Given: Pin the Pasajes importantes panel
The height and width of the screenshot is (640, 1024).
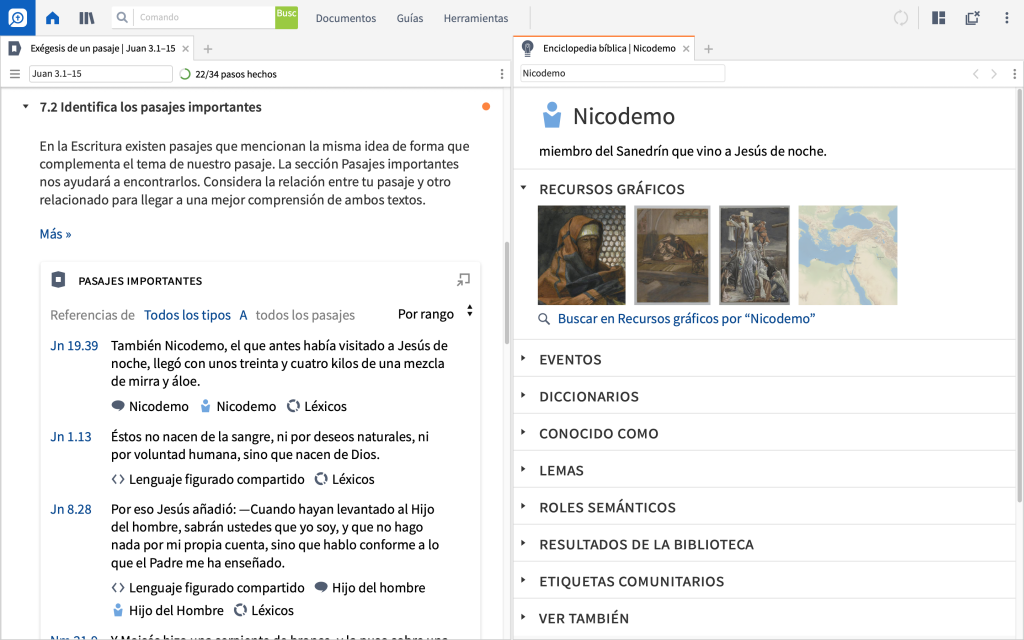Looking at the screenshot, I should (x=463, y=280).
